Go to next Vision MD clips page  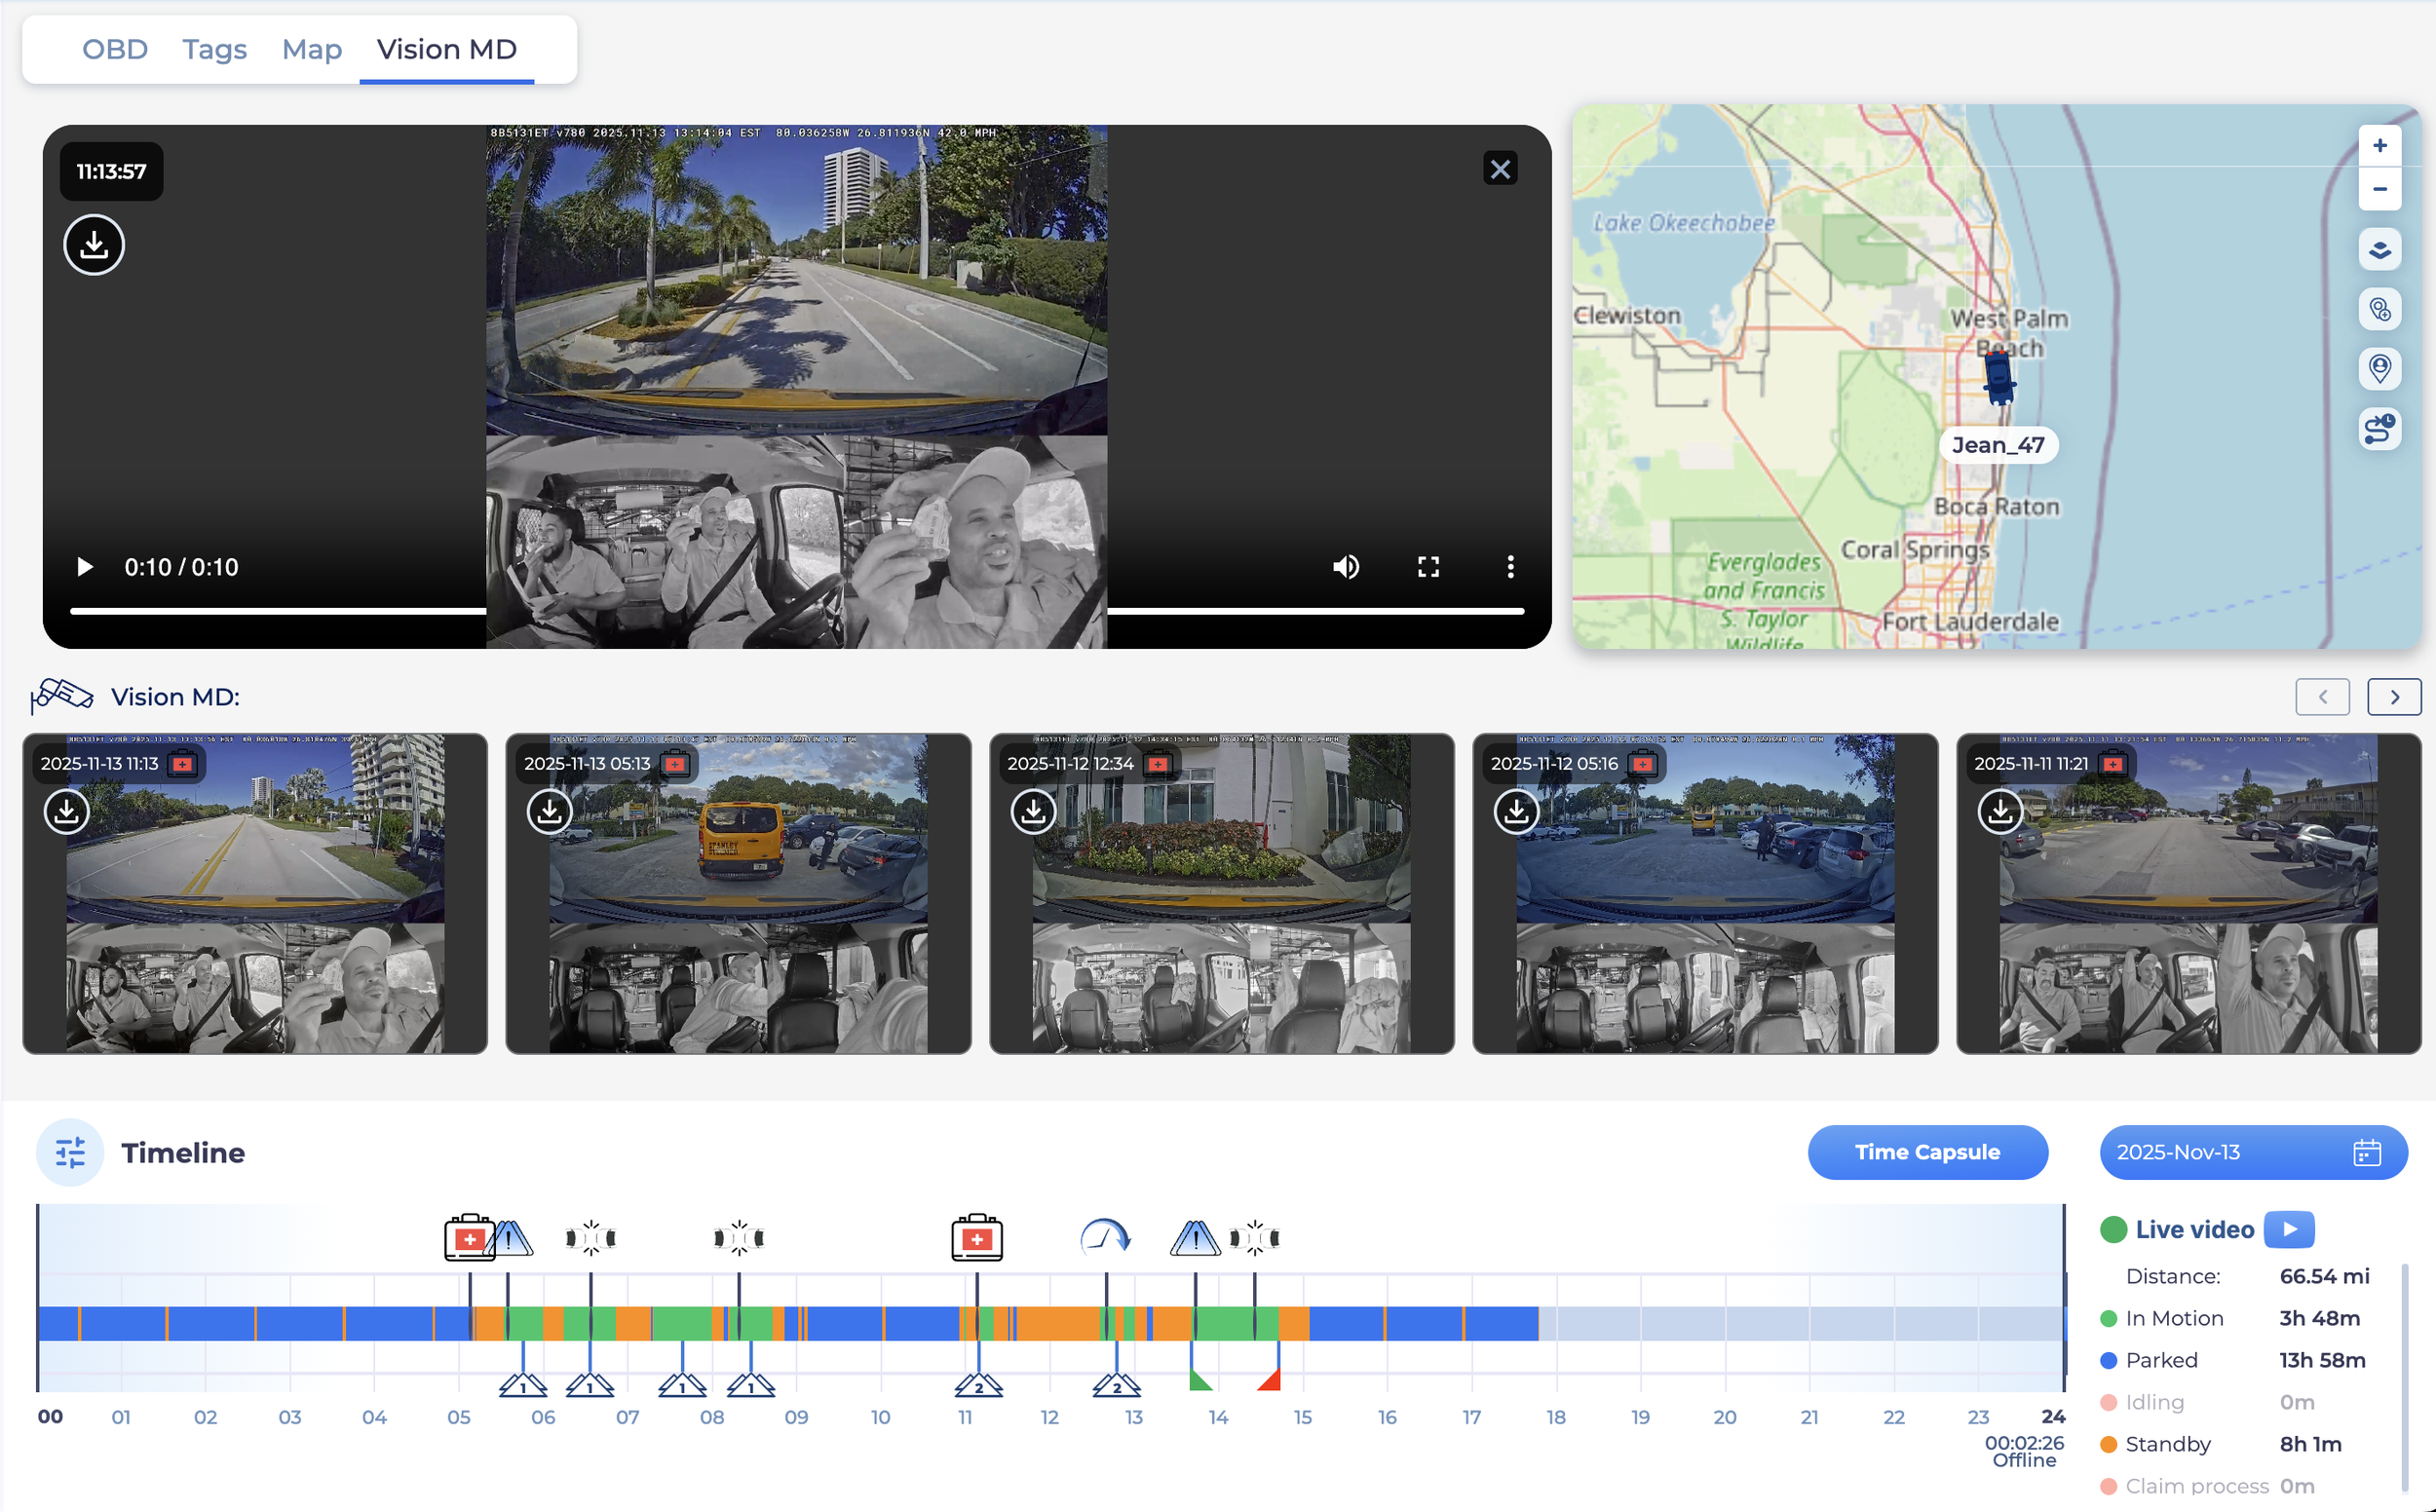pos(2393,697)
